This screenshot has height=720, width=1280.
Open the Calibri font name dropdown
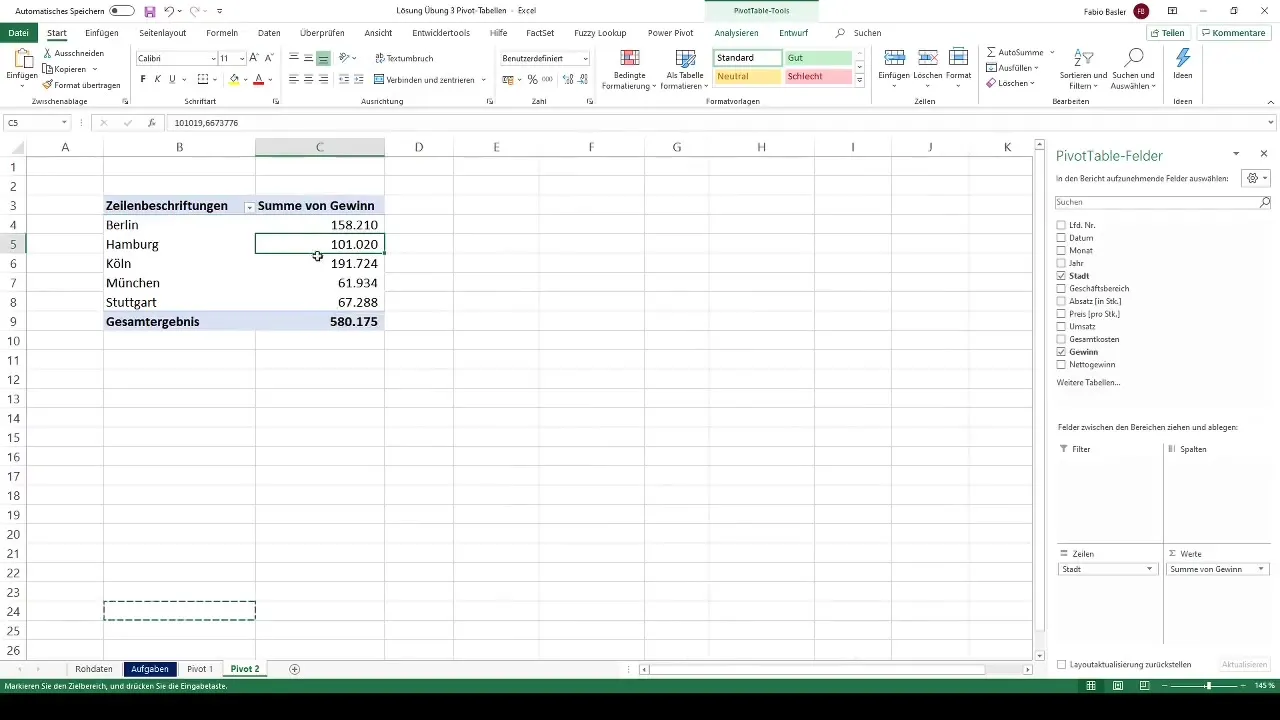(x=213, y=59)
